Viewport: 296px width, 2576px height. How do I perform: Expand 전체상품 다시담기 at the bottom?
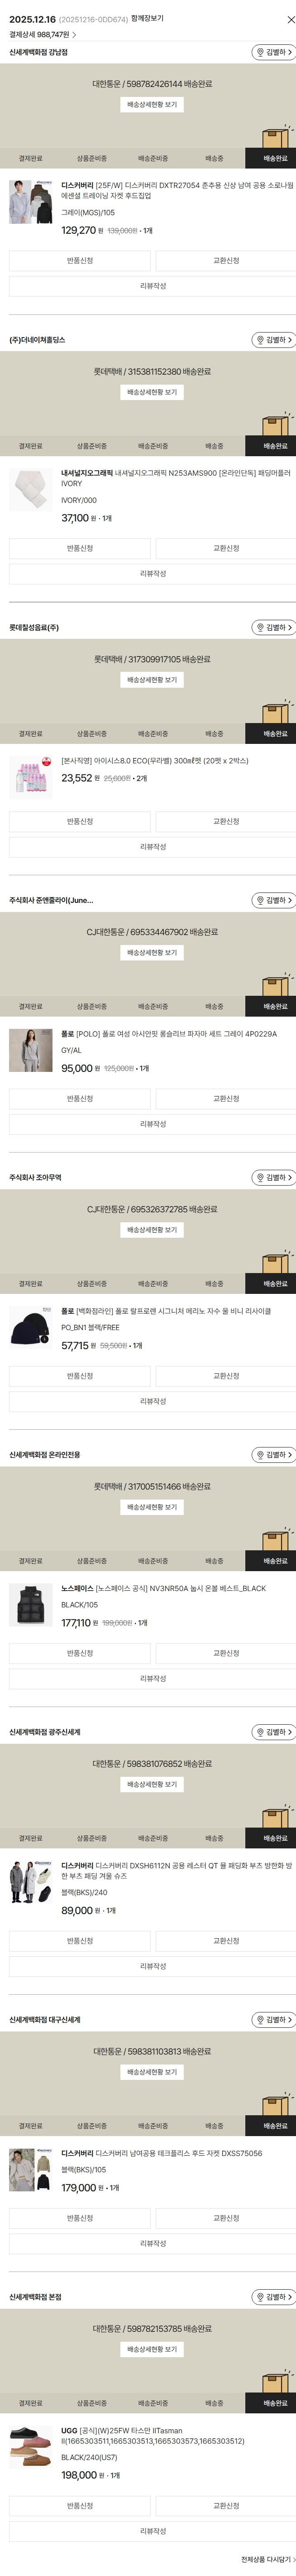point(267,2559)
